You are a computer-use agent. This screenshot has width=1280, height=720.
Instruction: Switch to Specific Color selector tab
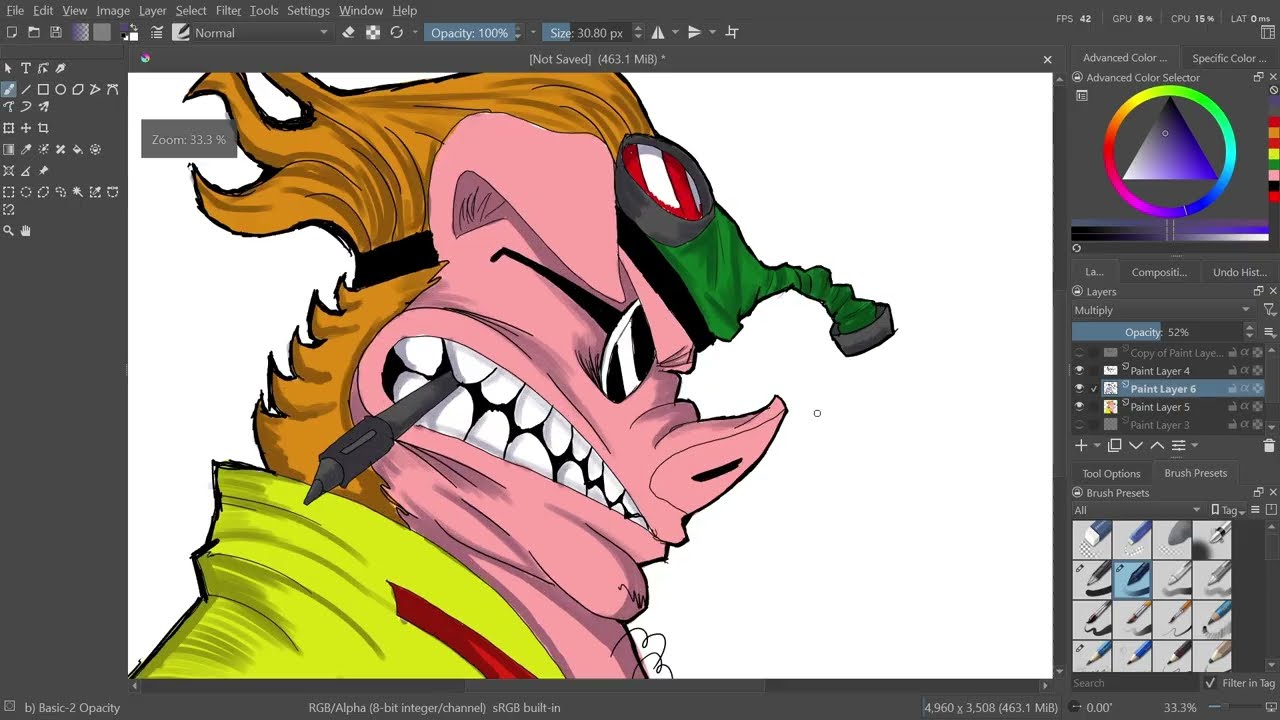[x=1229, y=58]
